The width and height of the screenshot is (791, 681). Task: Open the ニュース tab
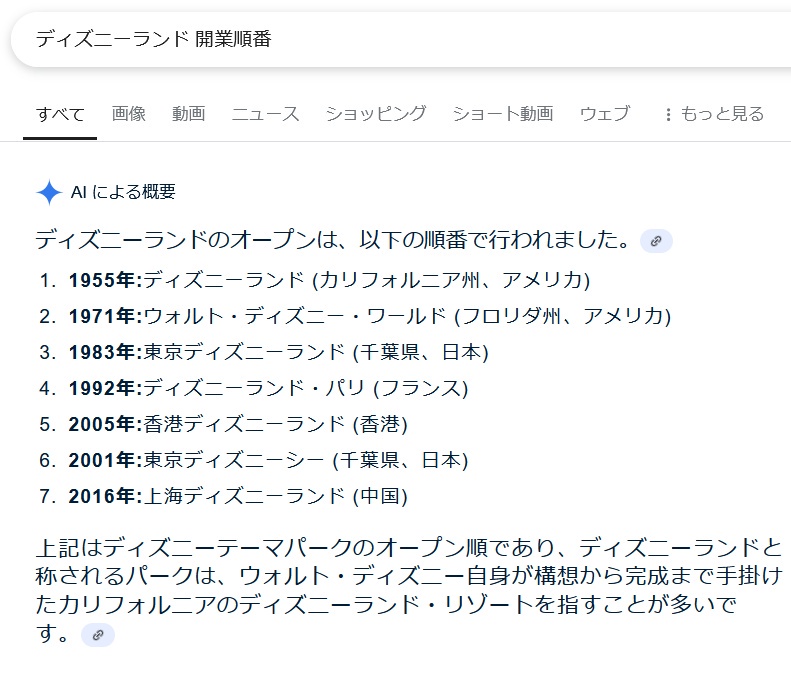[x=265, y=114]
